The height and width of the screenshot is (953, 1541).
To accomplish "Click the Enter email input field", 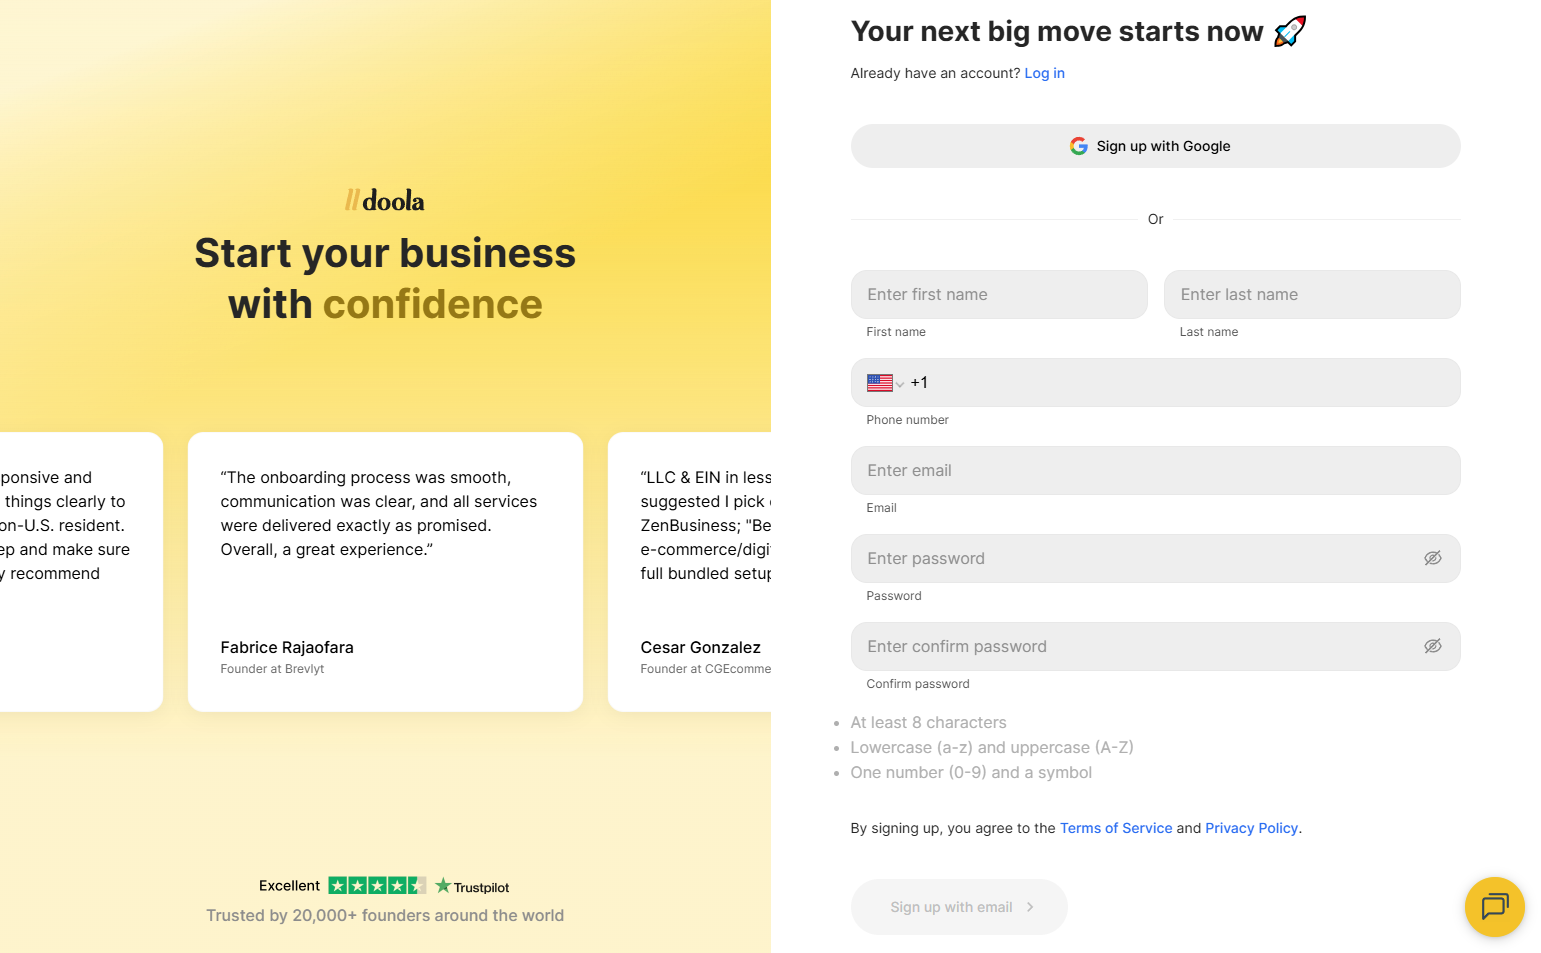I will pyautogui.click(x=1155, y=470).
